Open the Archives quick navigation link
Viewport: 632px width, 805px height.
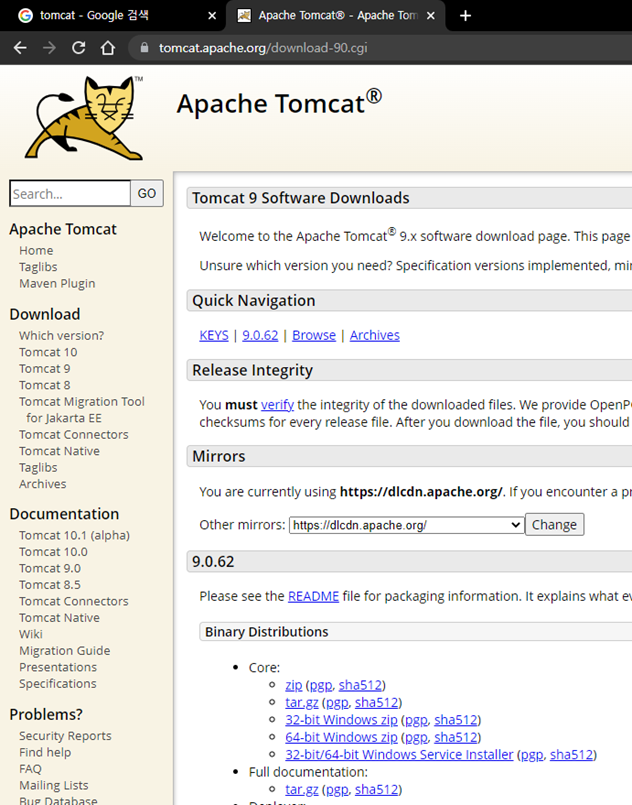374,335
